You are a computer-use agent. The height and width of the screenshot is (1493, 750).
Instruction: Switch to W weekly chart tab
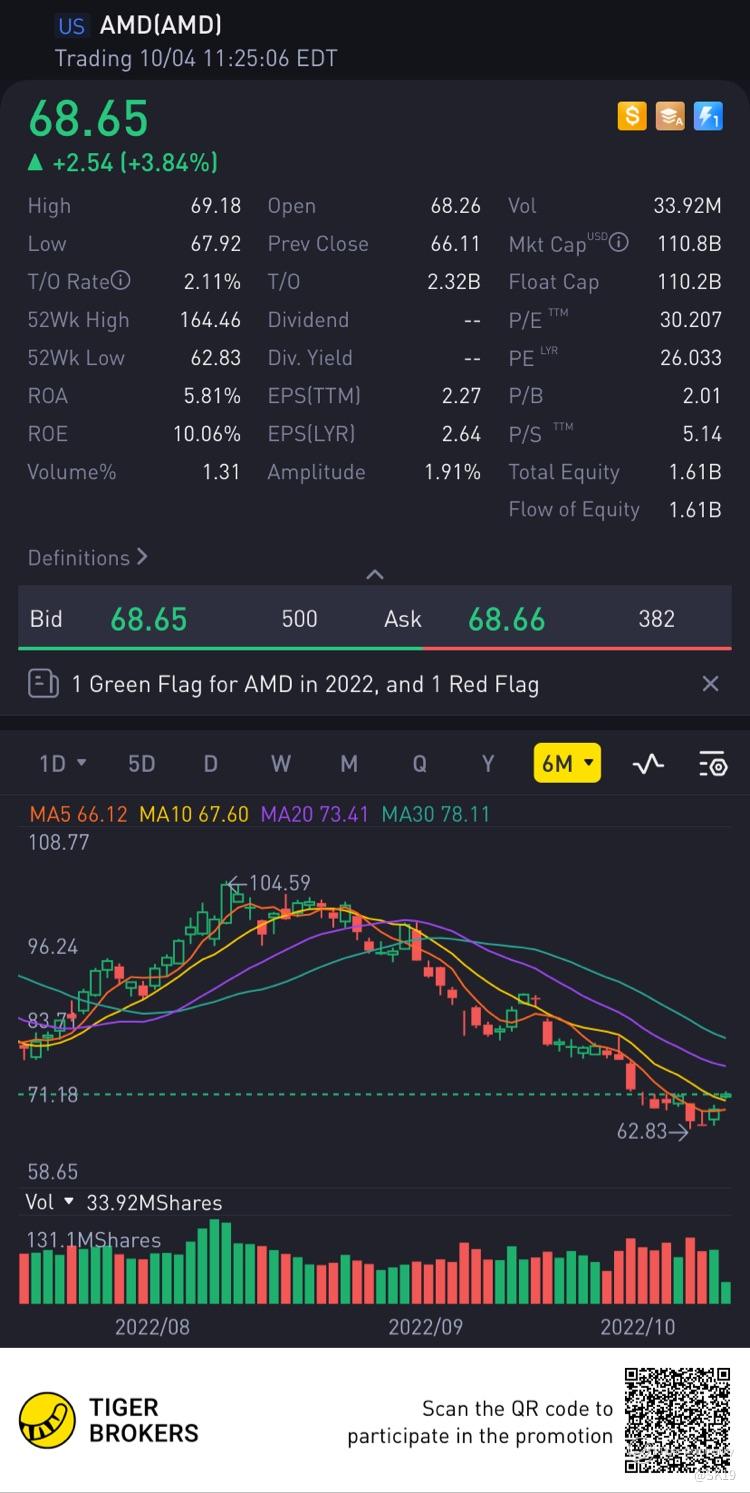281,764
